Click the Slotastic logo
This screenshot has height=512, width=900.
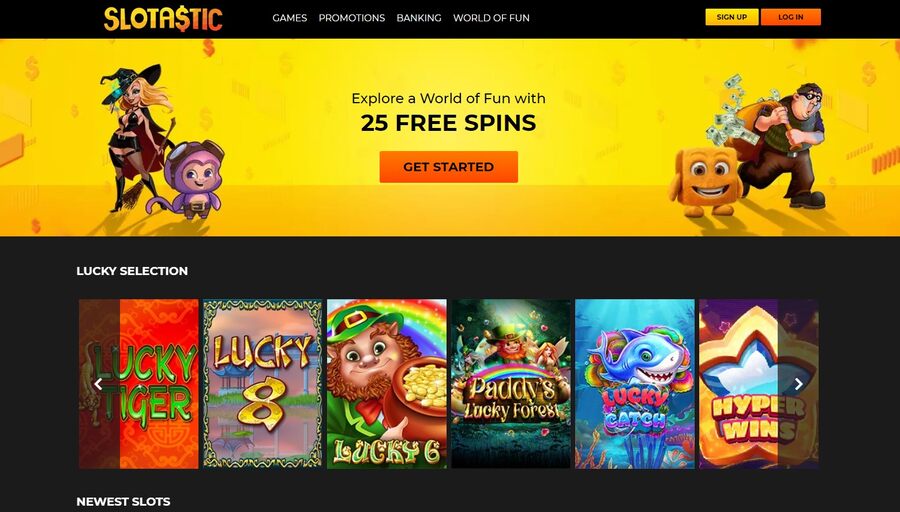163,18
